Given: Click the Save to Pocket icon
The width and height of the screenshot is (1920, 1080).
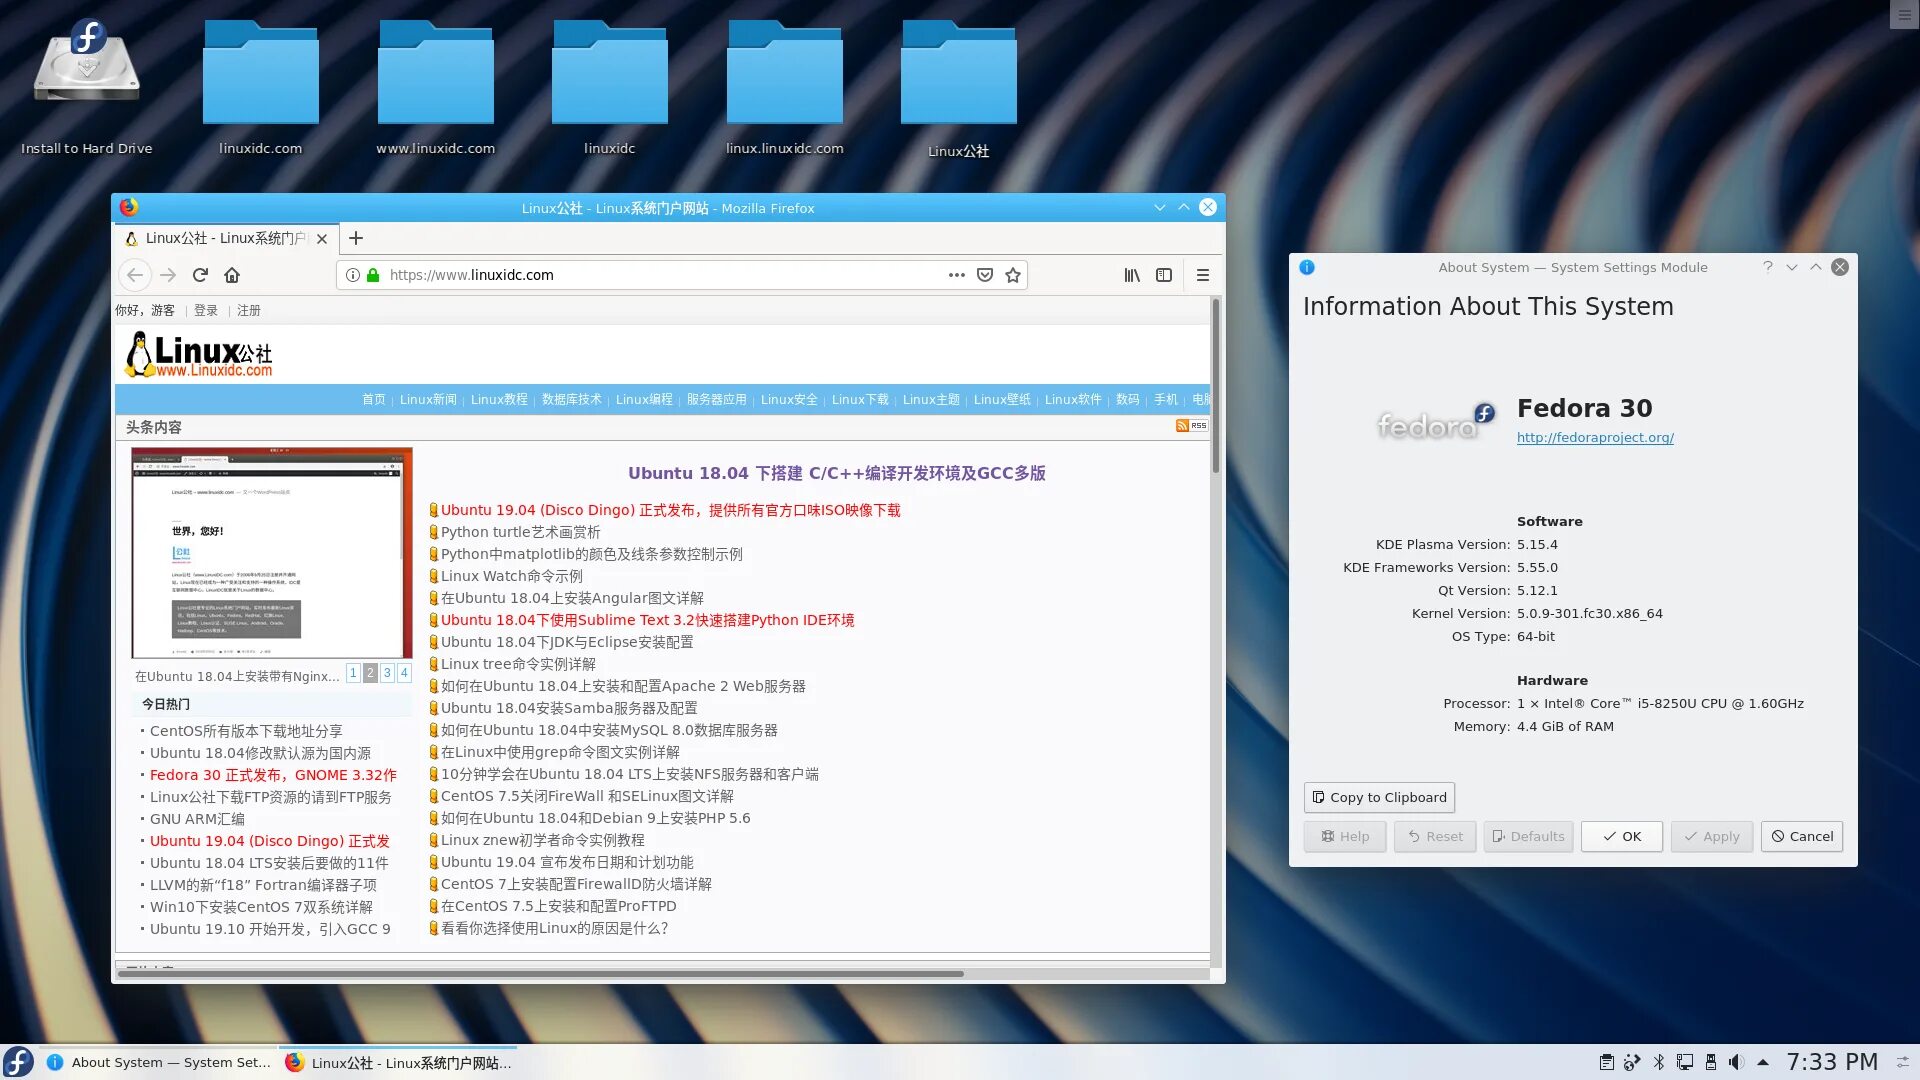Looking at the screenshot, I should pyautogui.click(x=985, y=275).
